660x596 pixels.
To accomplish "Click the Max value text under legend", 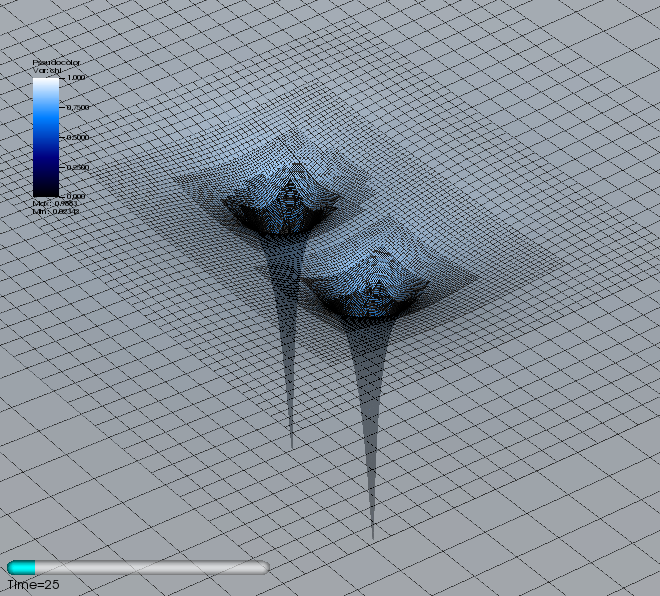I will click(56, 204).
